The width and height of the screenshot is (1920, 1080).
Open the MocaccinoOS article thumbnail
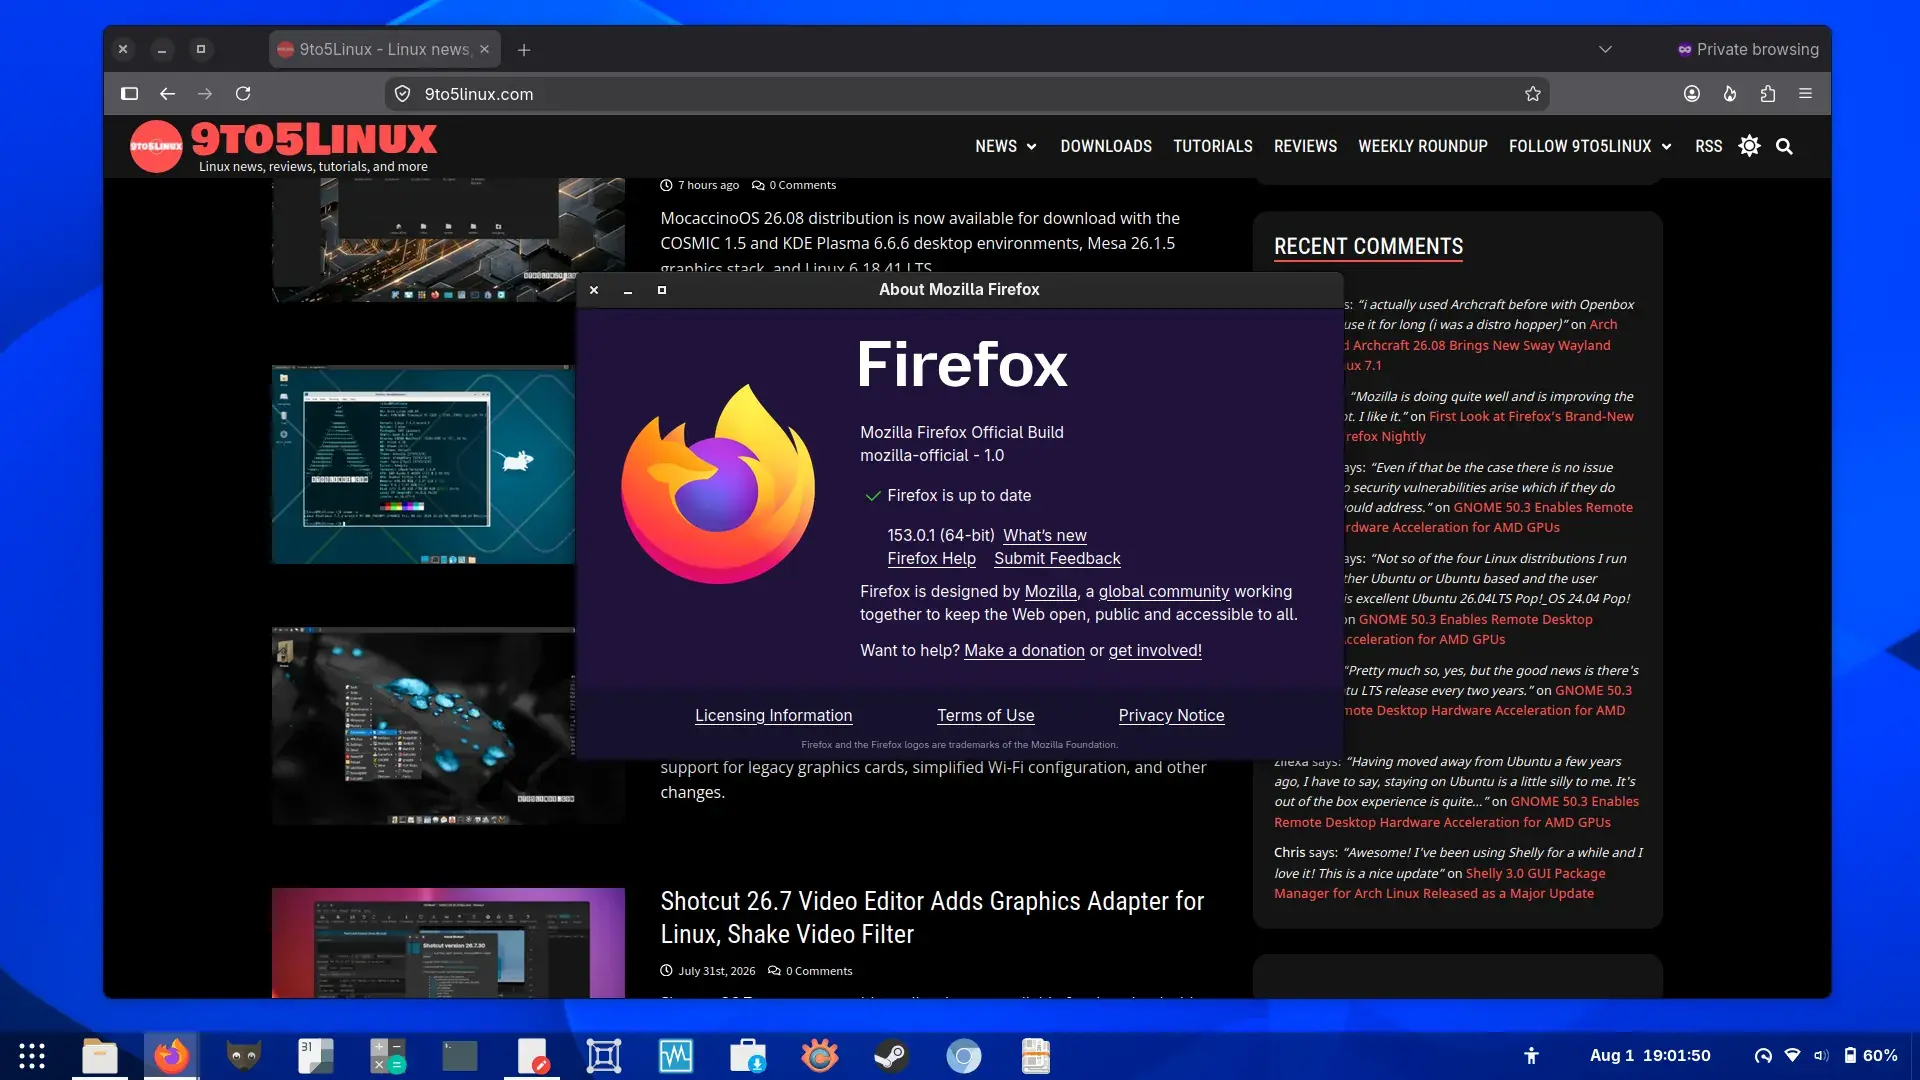[x=448, y=240]
